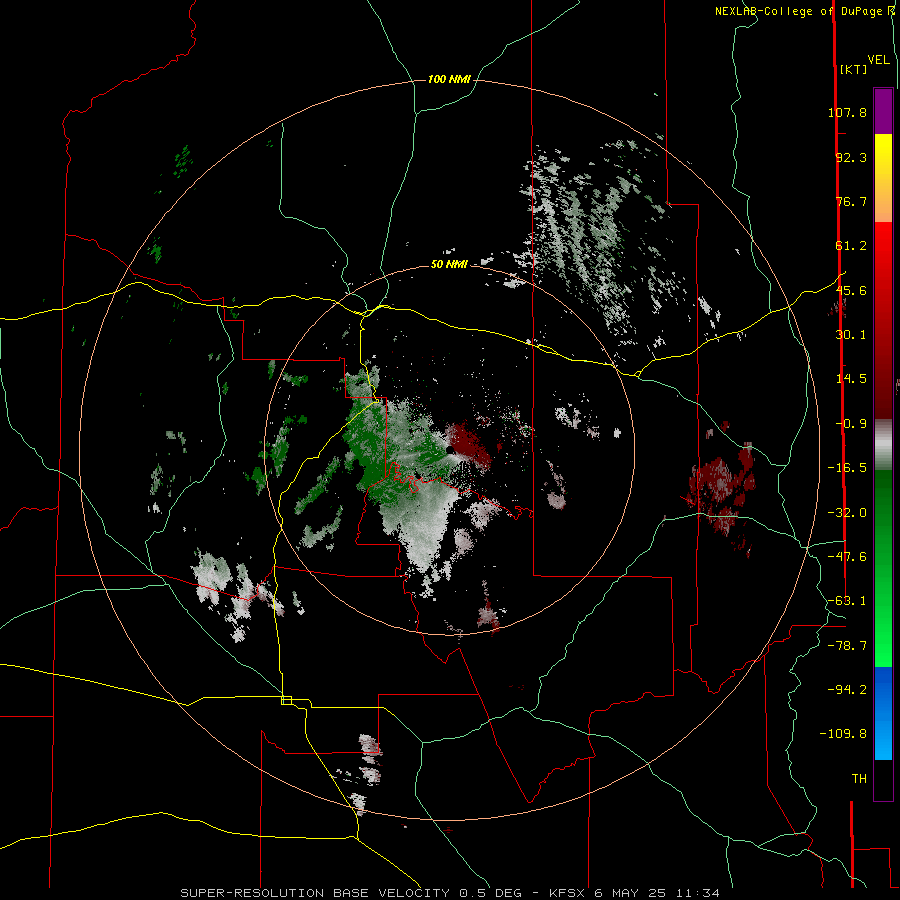
Task: Click the "KFSX" station ID in caption
Action: (568, 893)
